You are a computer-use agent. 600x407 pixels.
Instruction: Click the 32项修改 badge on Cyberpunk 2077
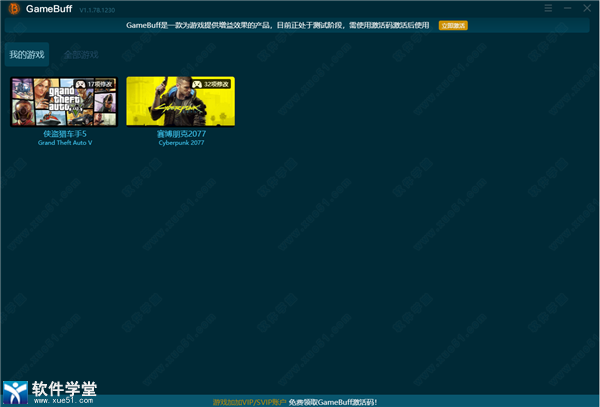pos(213,84)
